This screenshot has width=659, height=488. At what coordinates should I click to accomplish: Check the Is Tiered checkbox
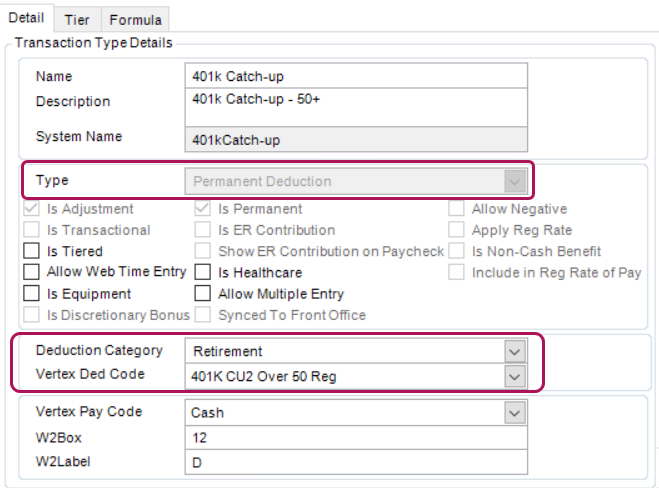(x=31, y=252)
